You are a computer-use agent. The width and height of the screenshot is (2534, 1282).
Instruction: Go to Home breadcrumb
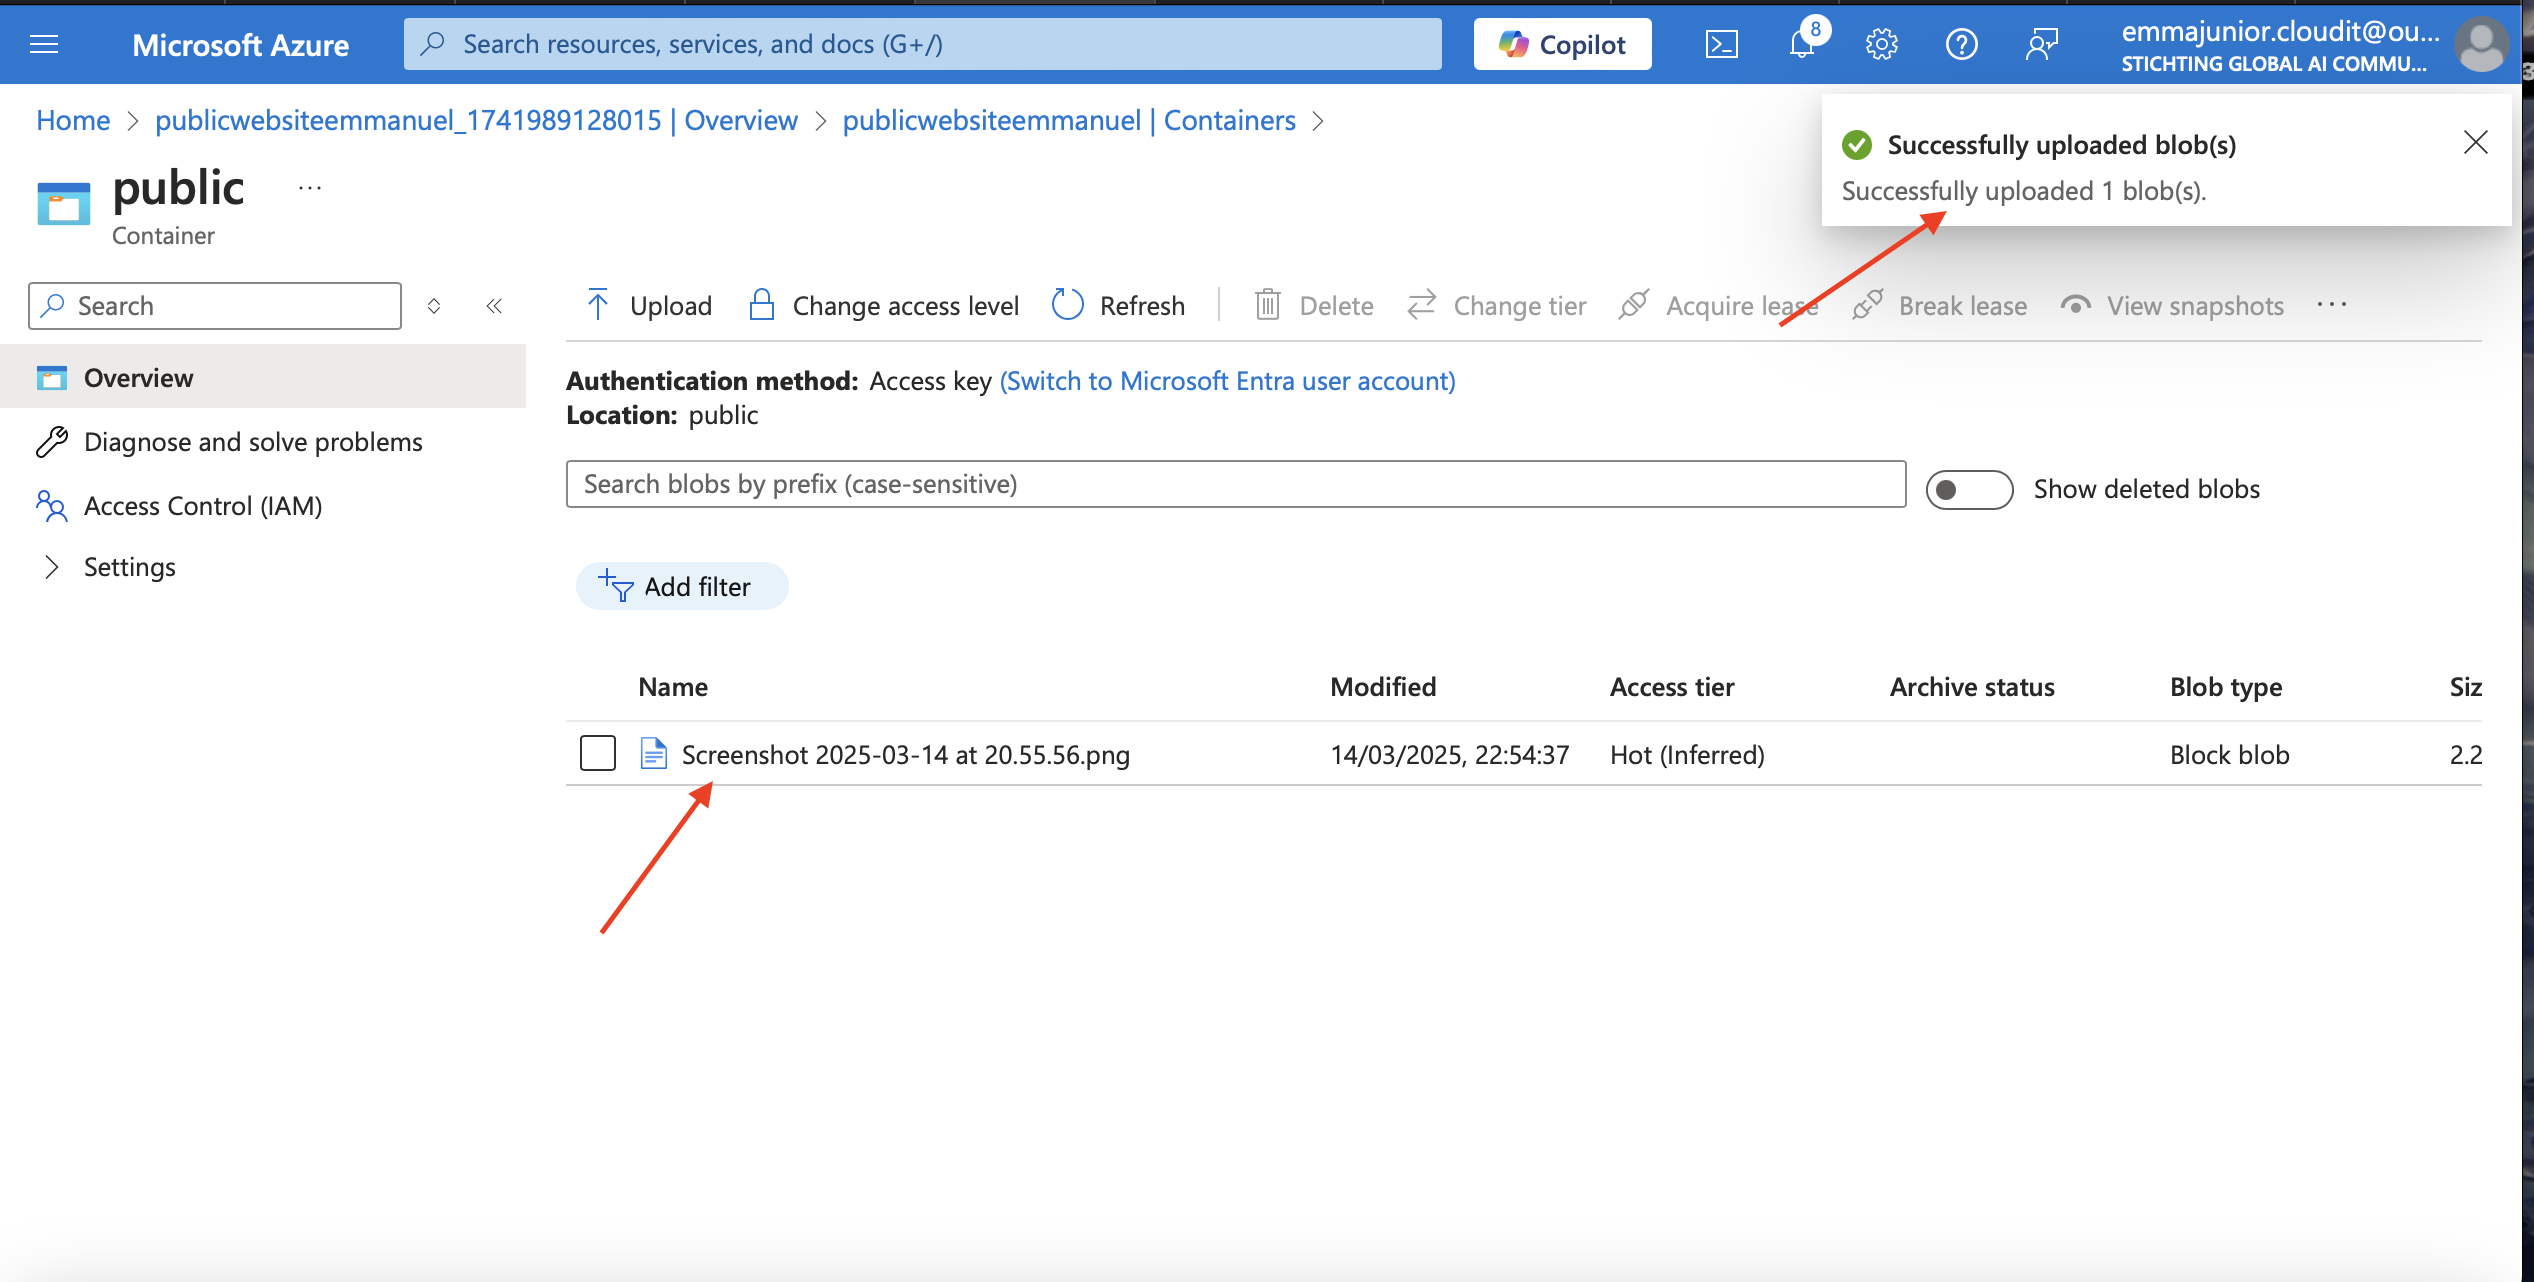pyautogui.click(x=73, y=120)
